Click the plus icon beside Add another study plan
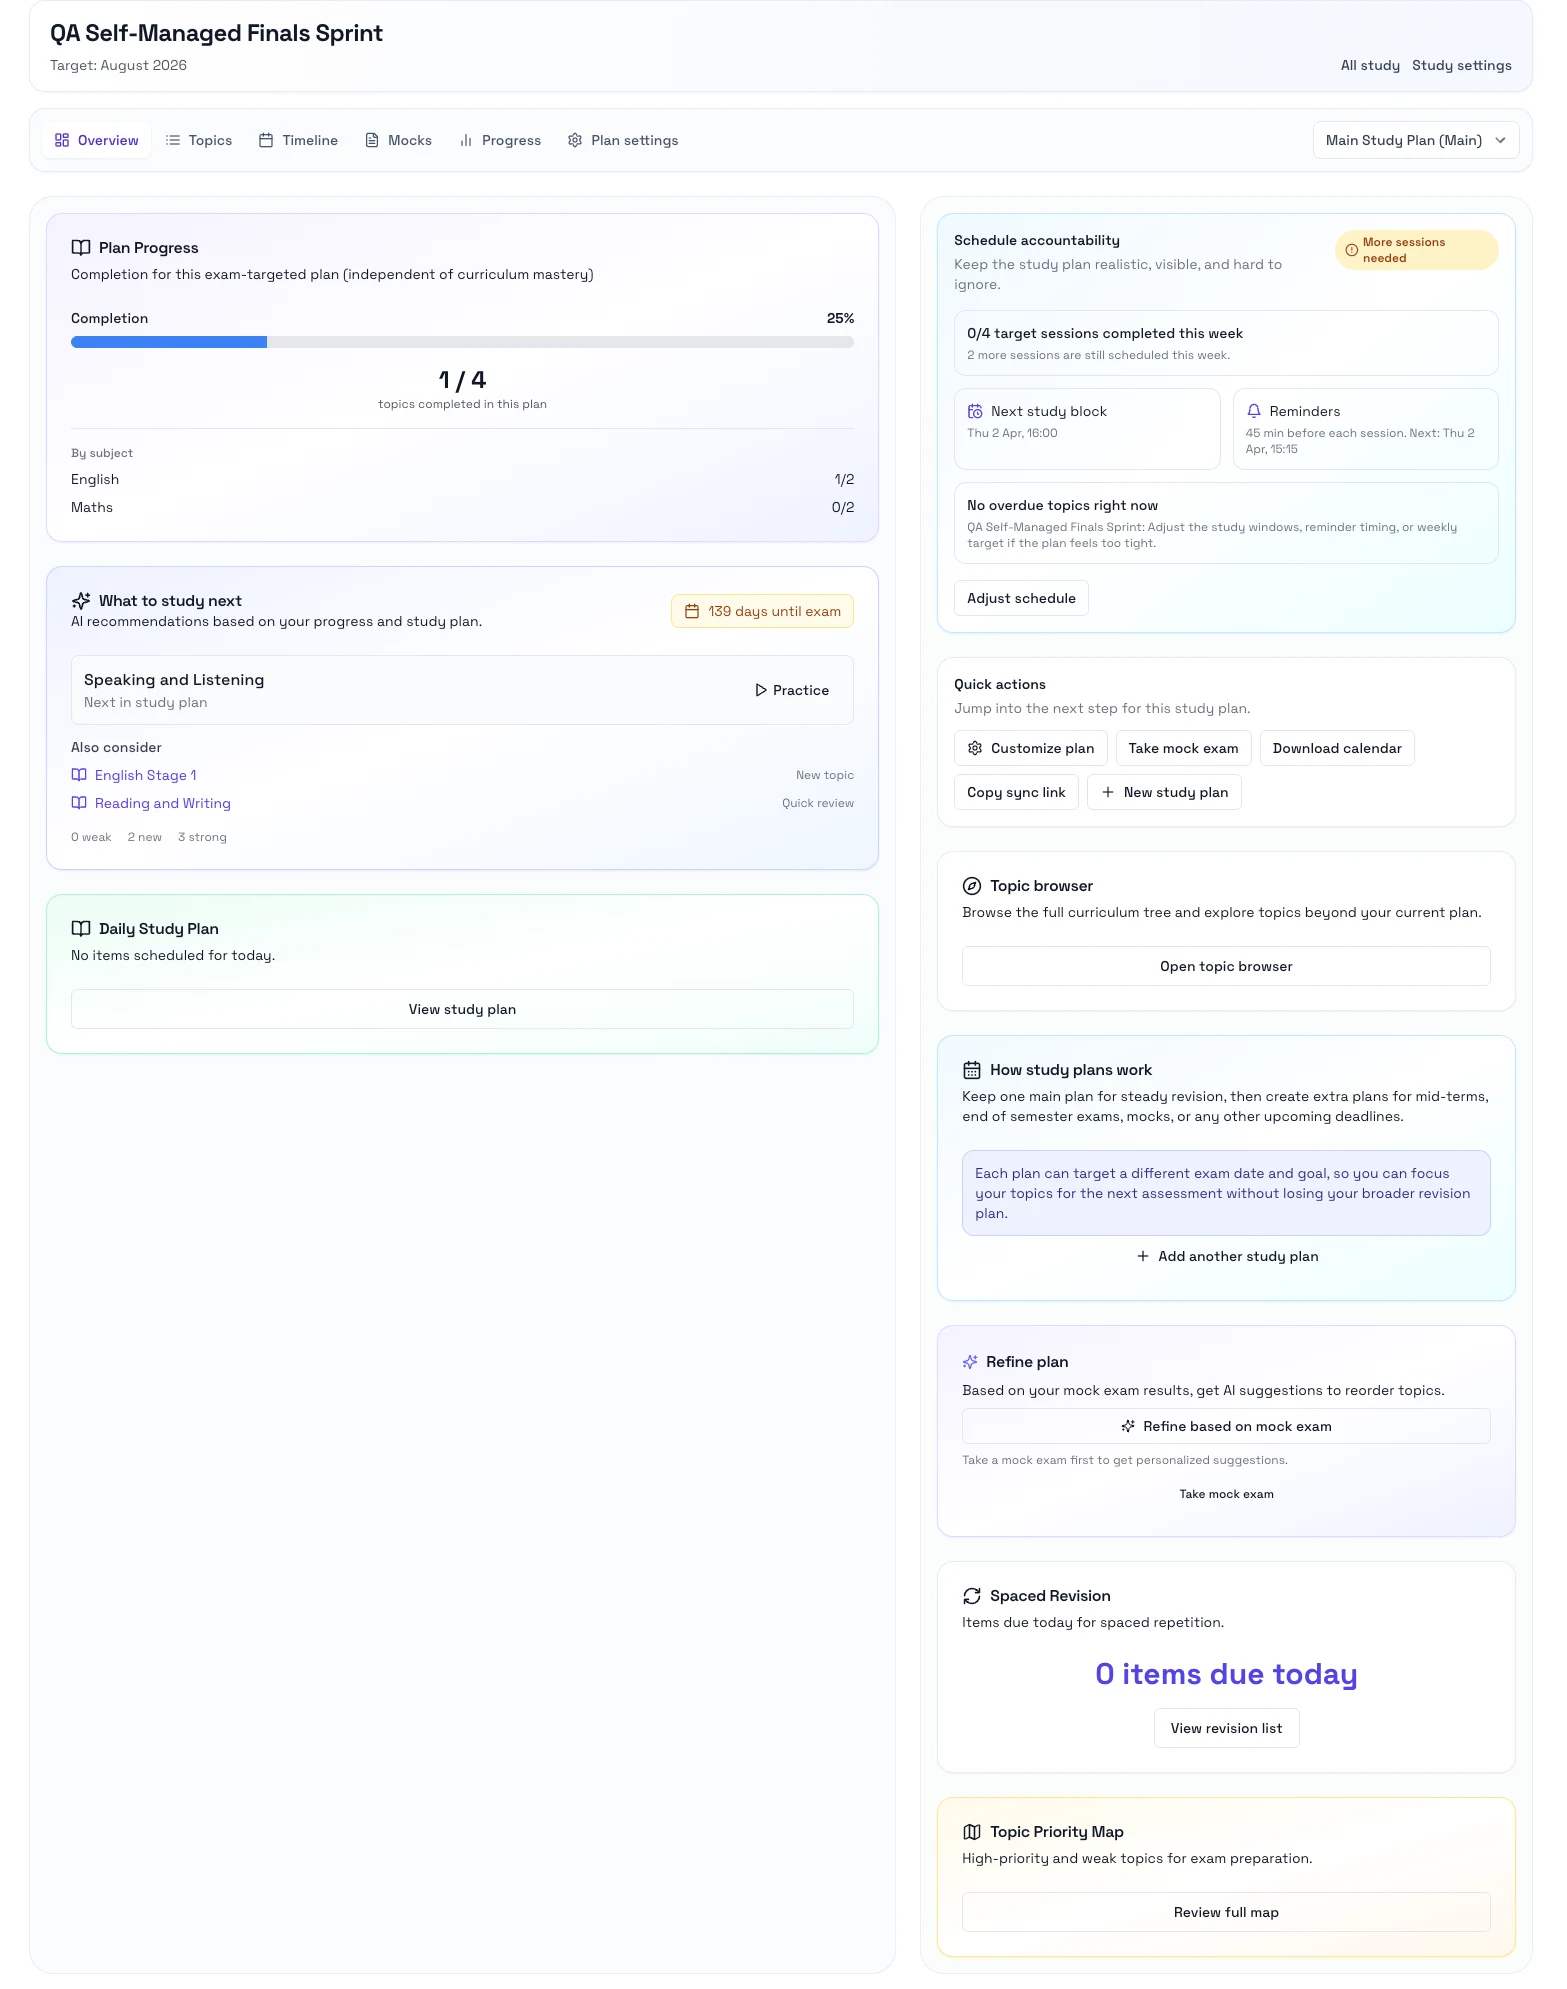1567x1989 pixels. [x=1143, y=1256]
